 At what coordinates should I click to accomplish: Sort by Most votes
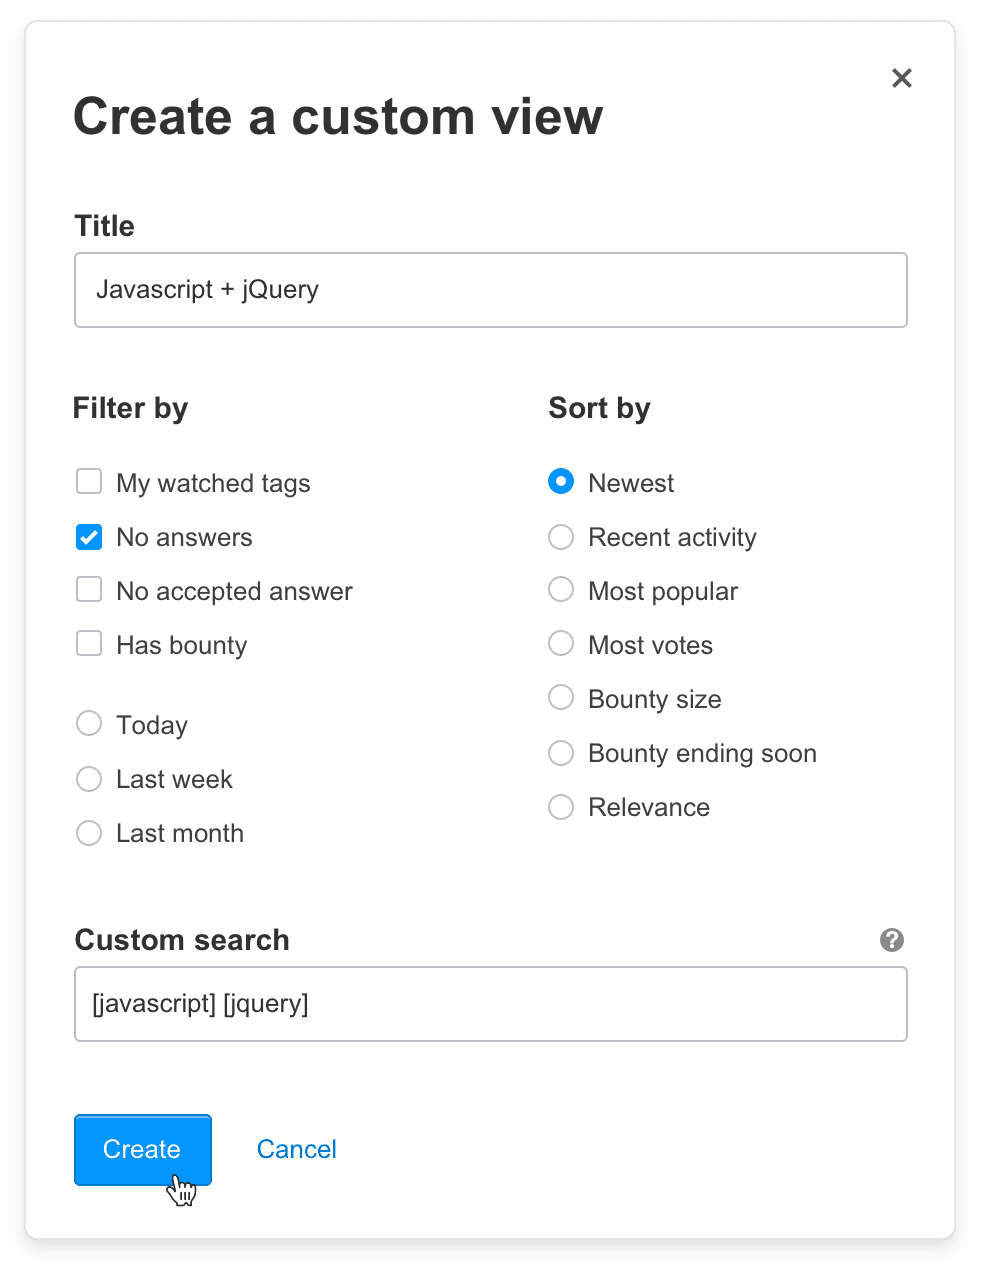tap(561, 643)
